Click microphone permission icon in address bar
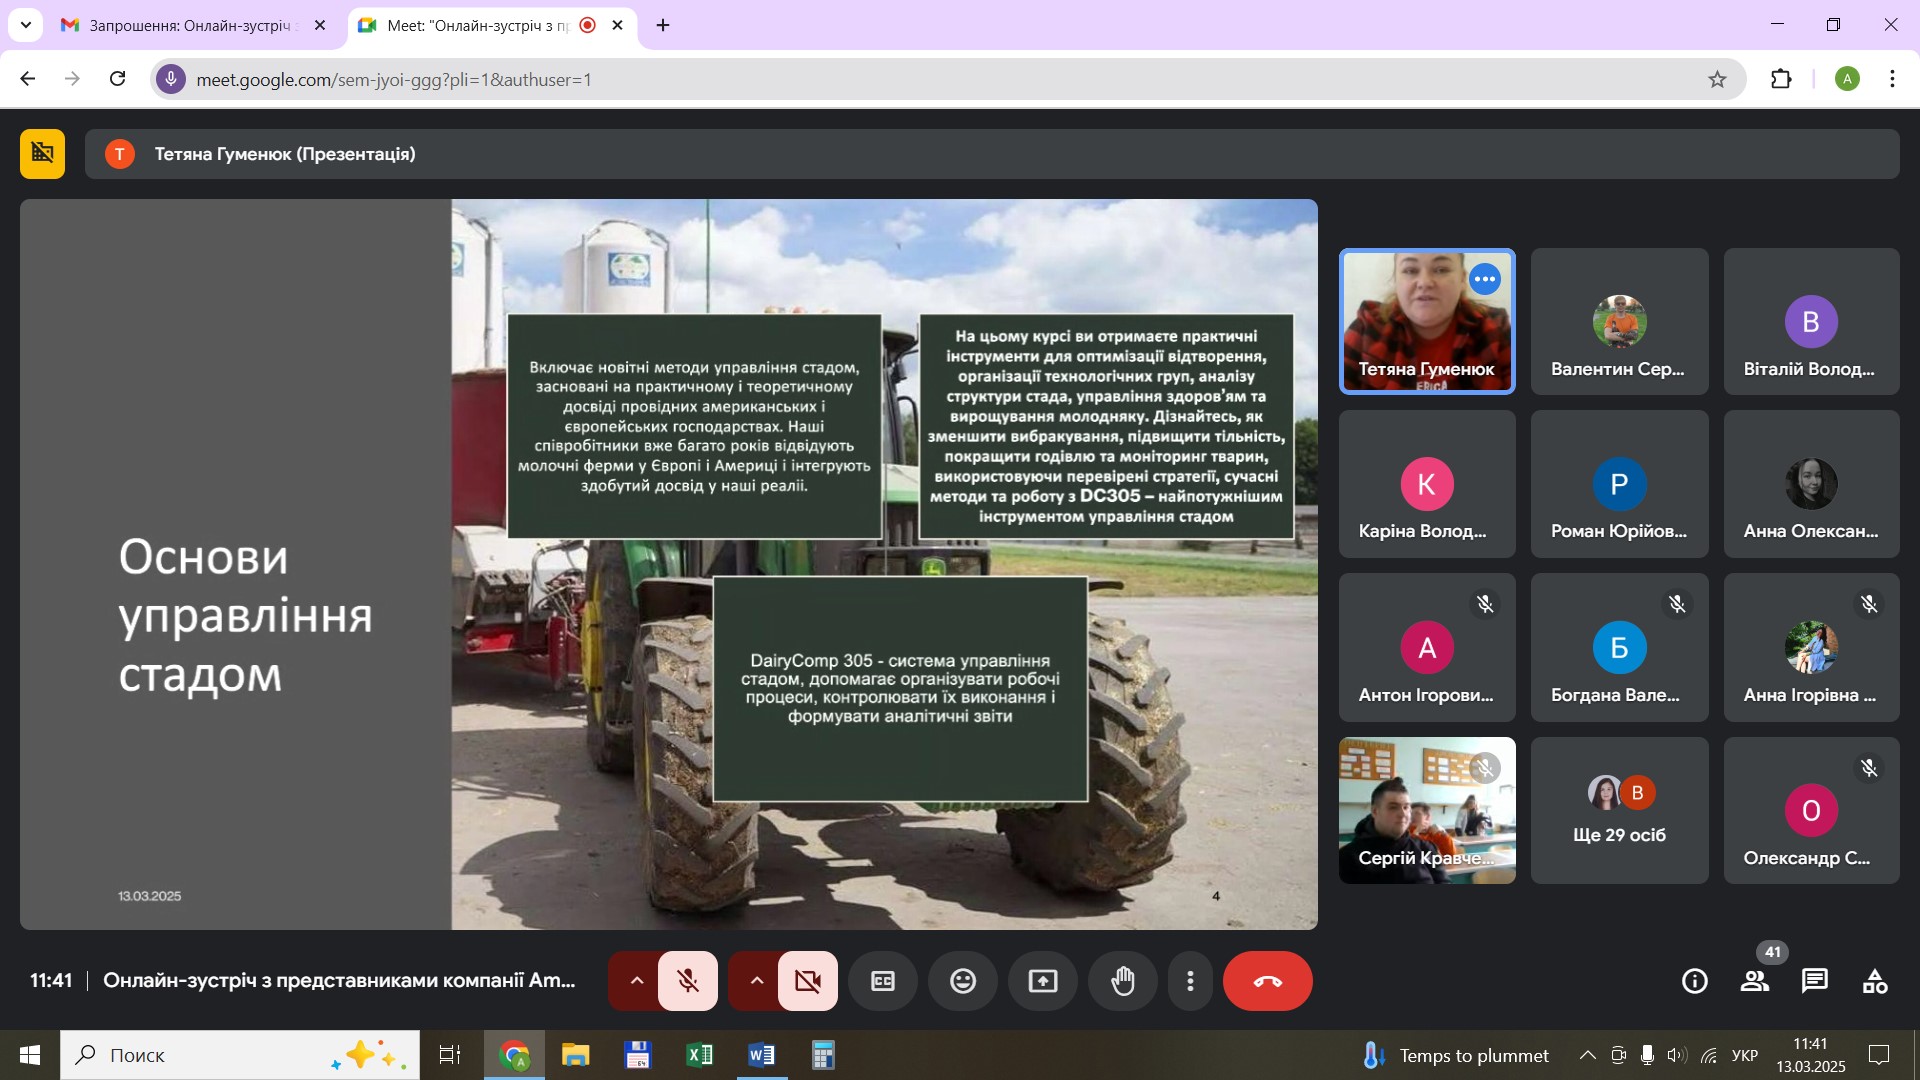The image size is (1920, 1080). [x=171, y=79]
